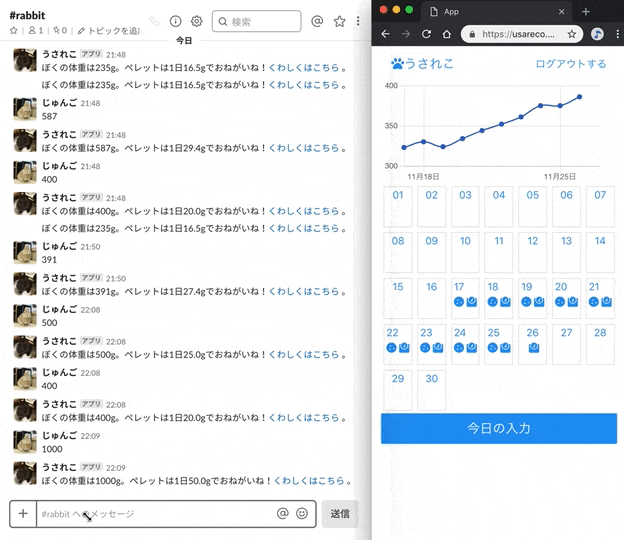Click face icon on day 18
Image resolution: width=624 pixels, height=540 pixels.
pos(493,302)
